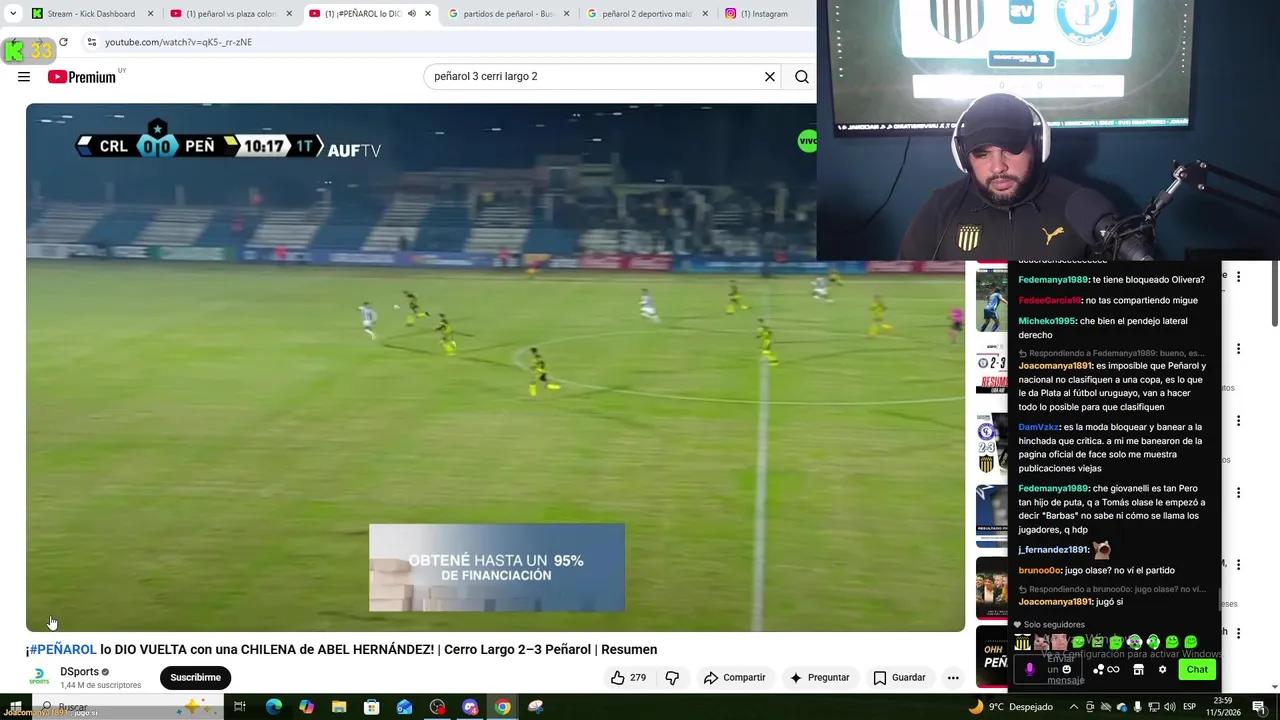Insert the Peñarol striped shield emote
The image size is (1280, 720).
tap(1022, 642)
